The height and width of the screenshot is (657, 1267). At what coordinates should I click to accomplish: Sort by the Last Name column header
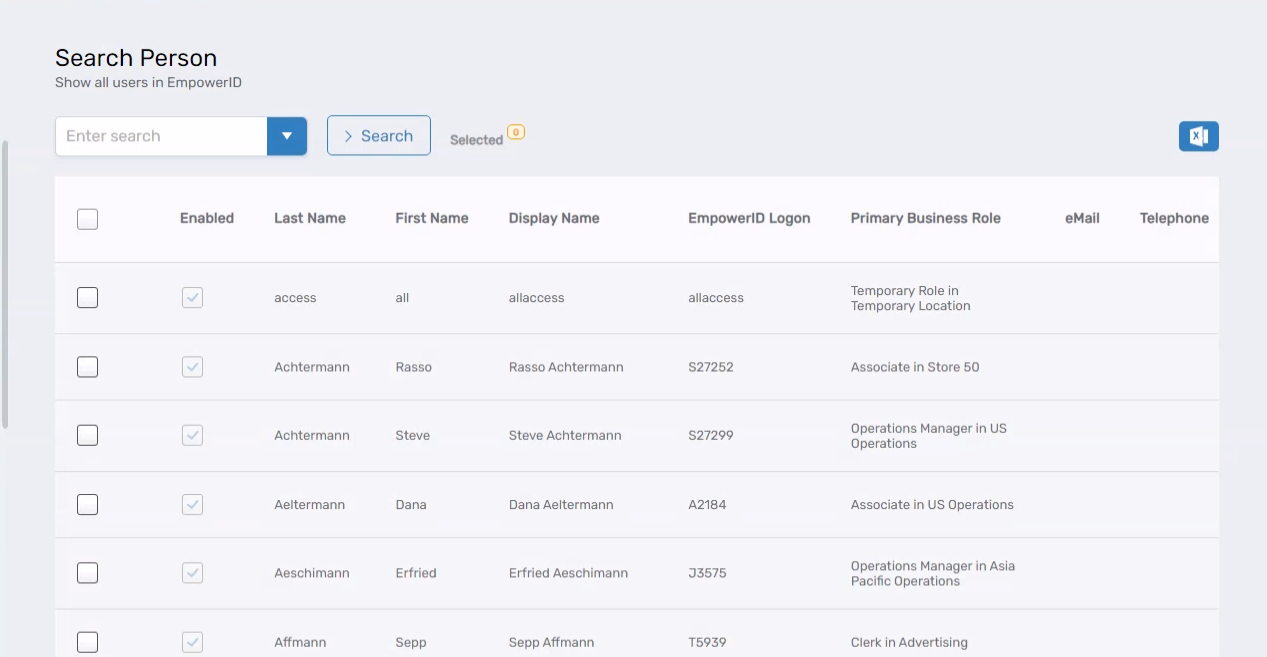click(310, 218)
